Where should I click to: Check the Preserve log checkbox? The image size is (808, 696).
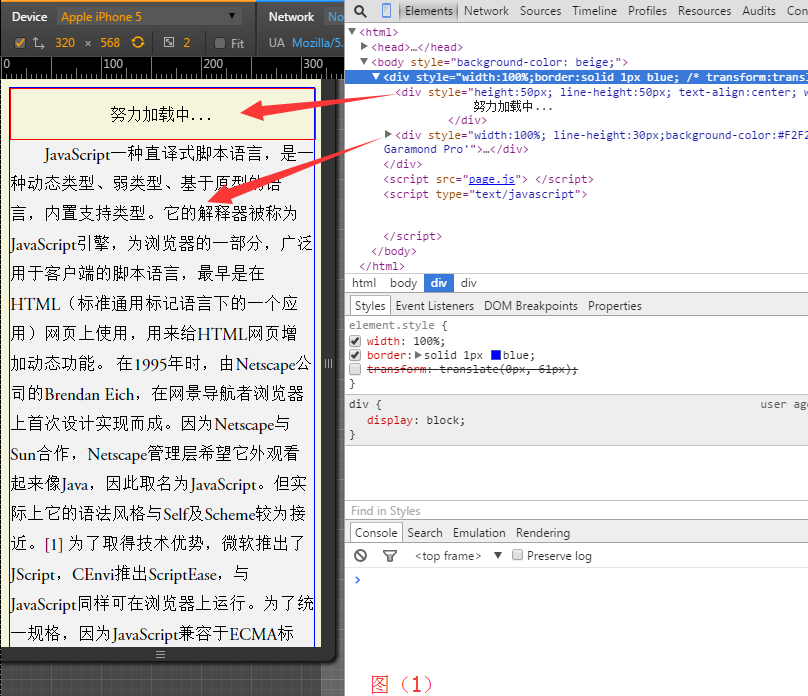point(517,555)
